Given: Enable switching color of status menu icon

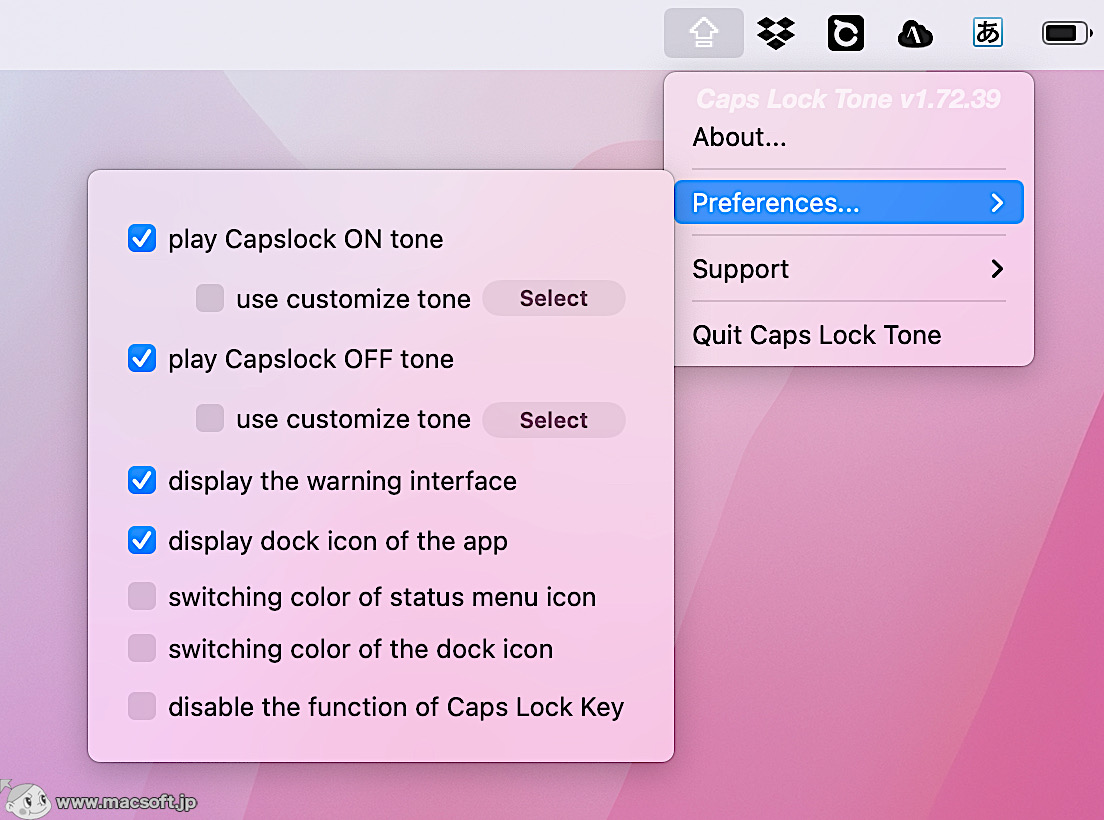Looking at the screenshot, I should pyautogui.click(x=142, y=596).
